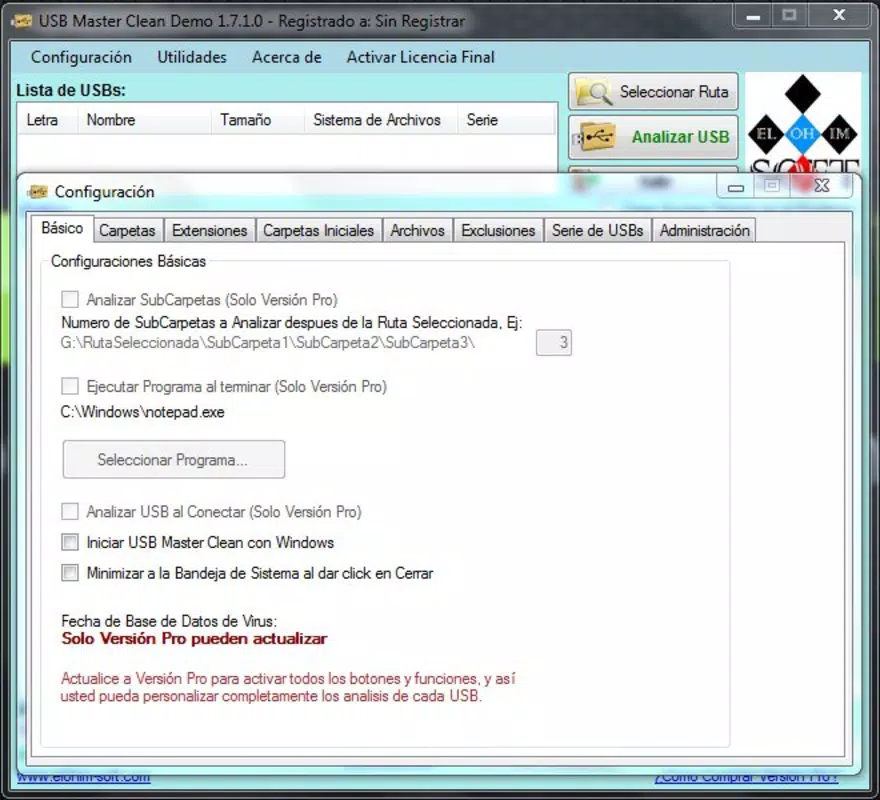The image size is (880, 800).
Task: Switch to the Administración tab
Action: pos(704,230)
